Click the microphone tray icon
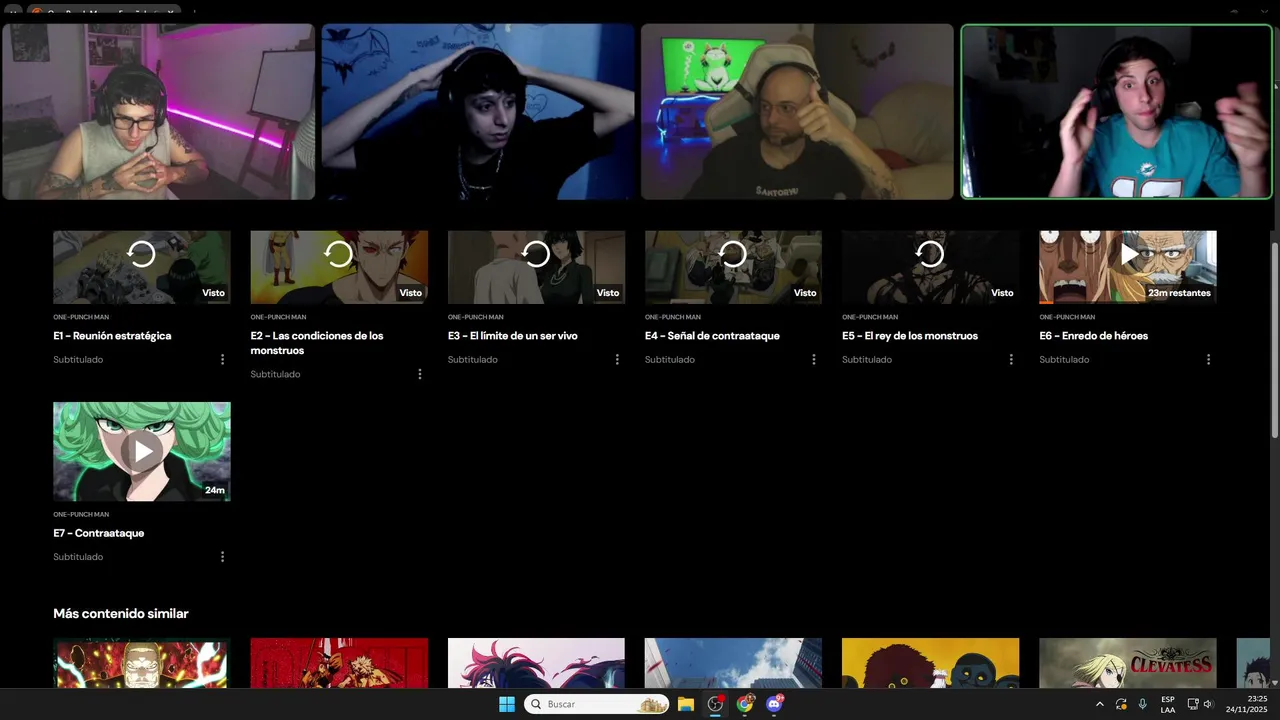 (x=1143, y=704)
